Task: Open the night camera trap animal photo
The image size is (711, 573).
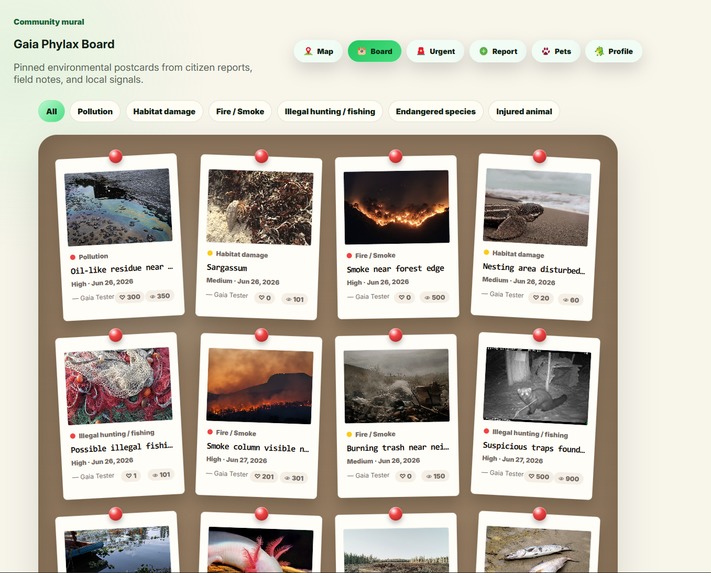Action: click(537, 386)
